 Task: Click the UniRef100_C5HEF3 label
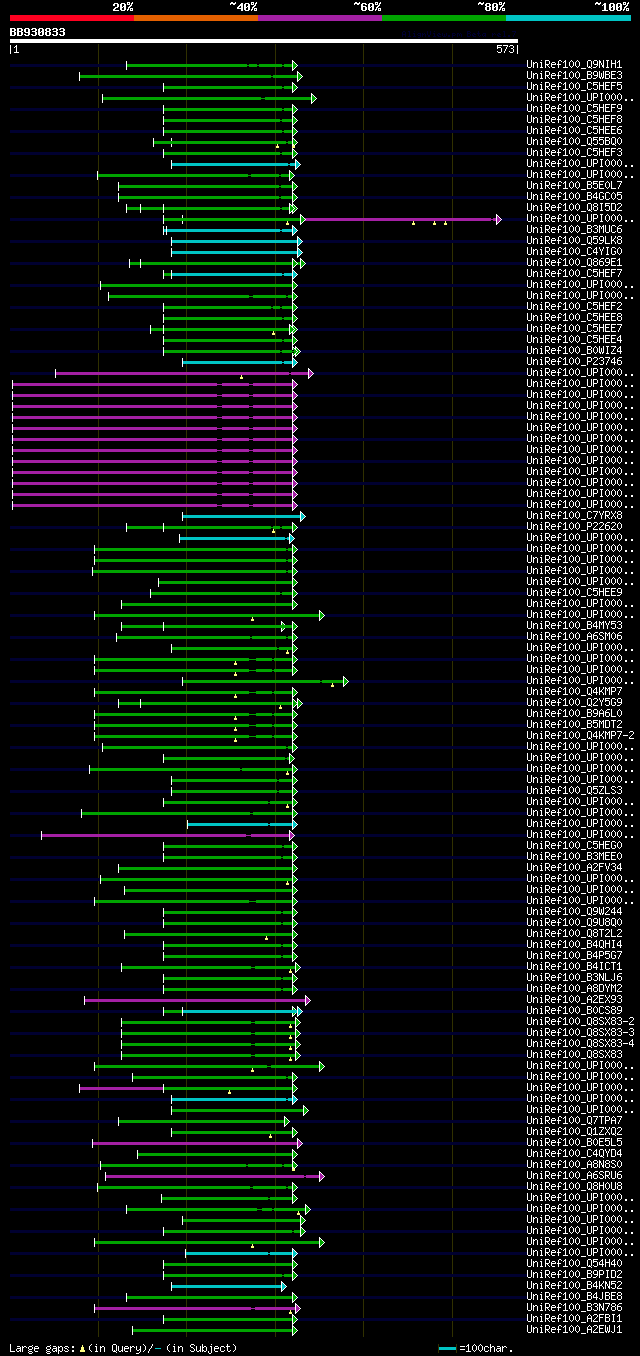572,153
